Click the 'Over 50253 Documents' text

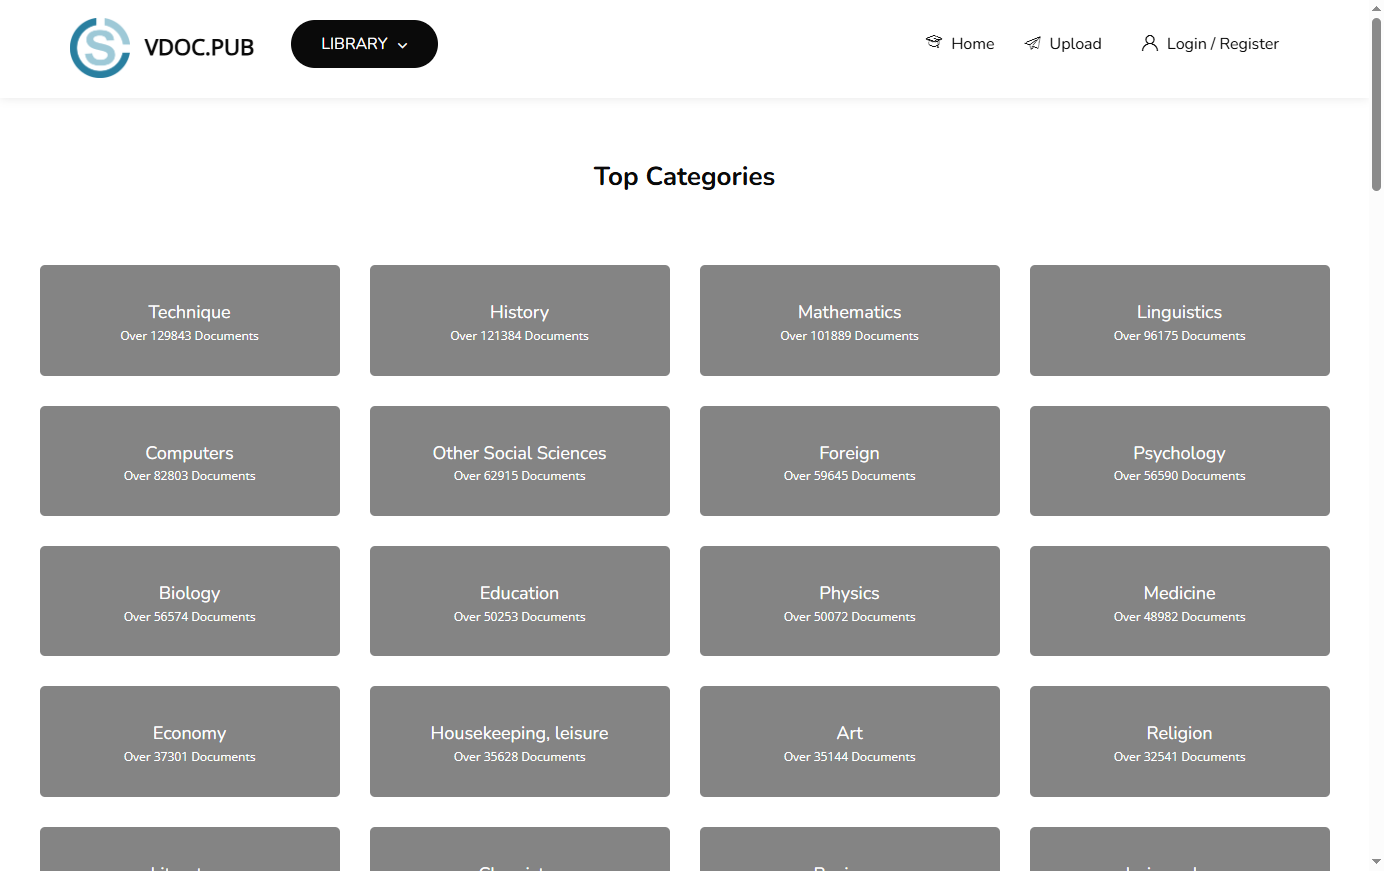(520, 617)
